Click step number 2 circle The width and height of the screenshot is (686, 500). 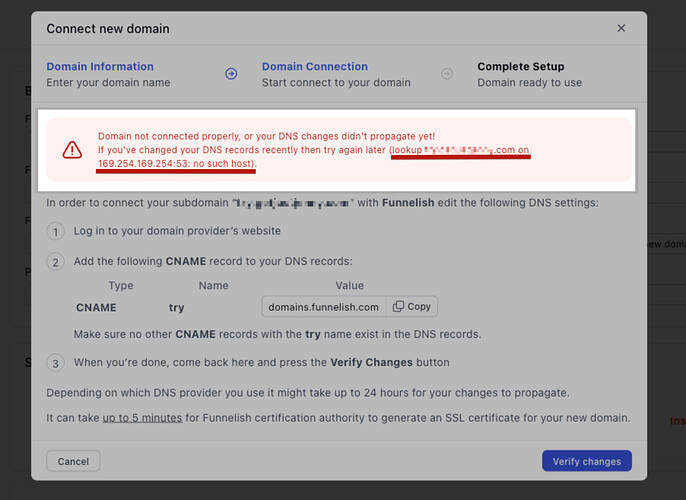(x=56, y=262)
